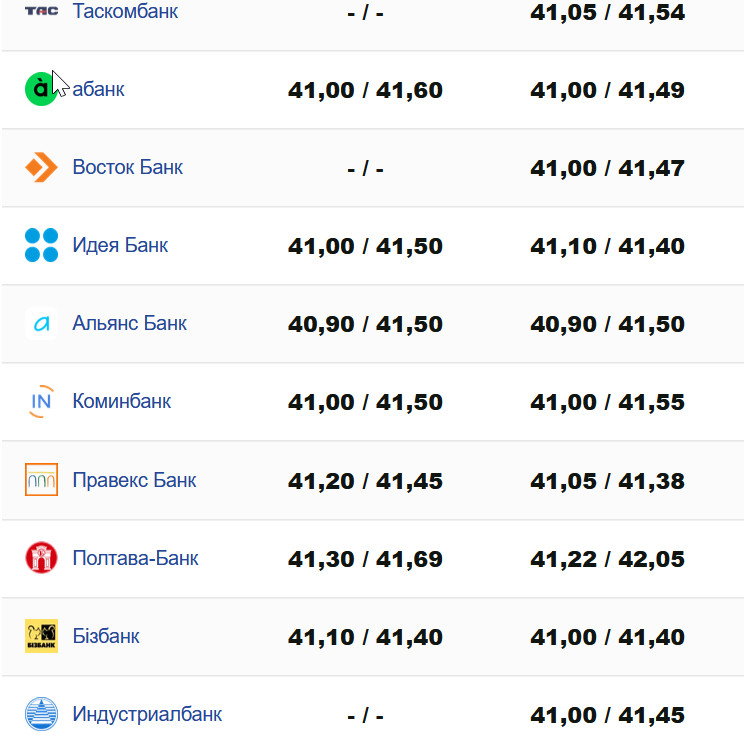Go to the Альянс Банк link
This screenshot has width=744, height=740.
coord(129,323)
